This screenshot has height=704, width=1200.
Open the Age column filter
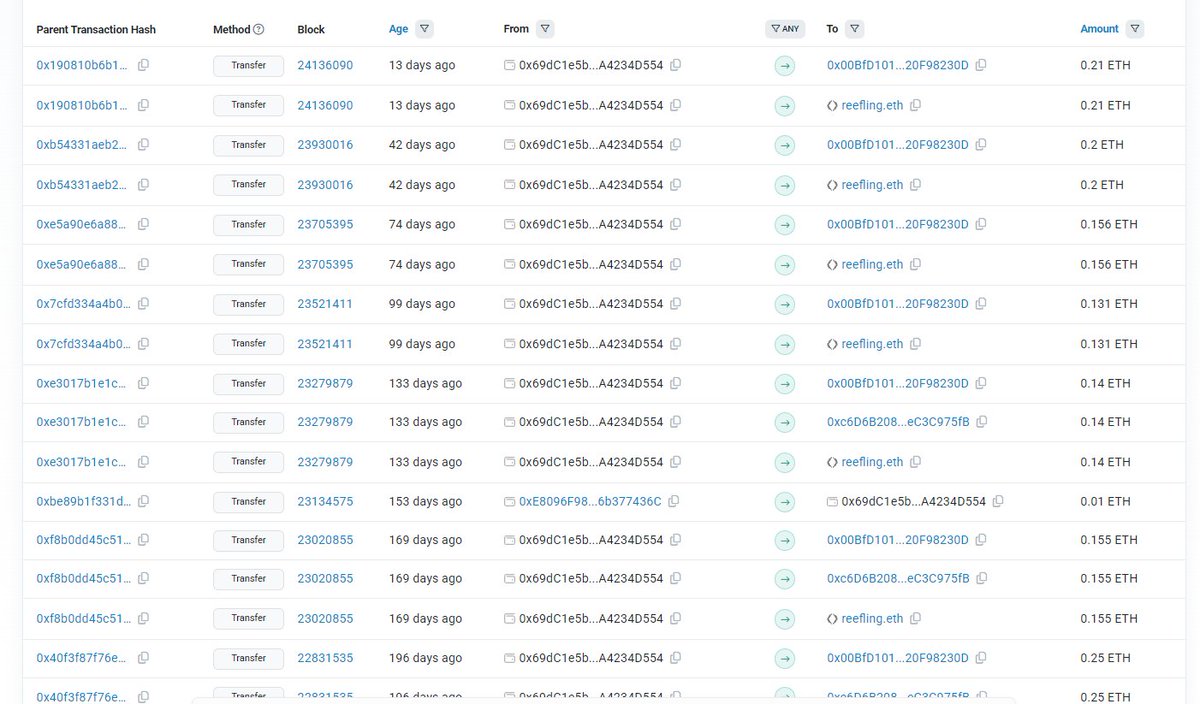coord(424,29)
